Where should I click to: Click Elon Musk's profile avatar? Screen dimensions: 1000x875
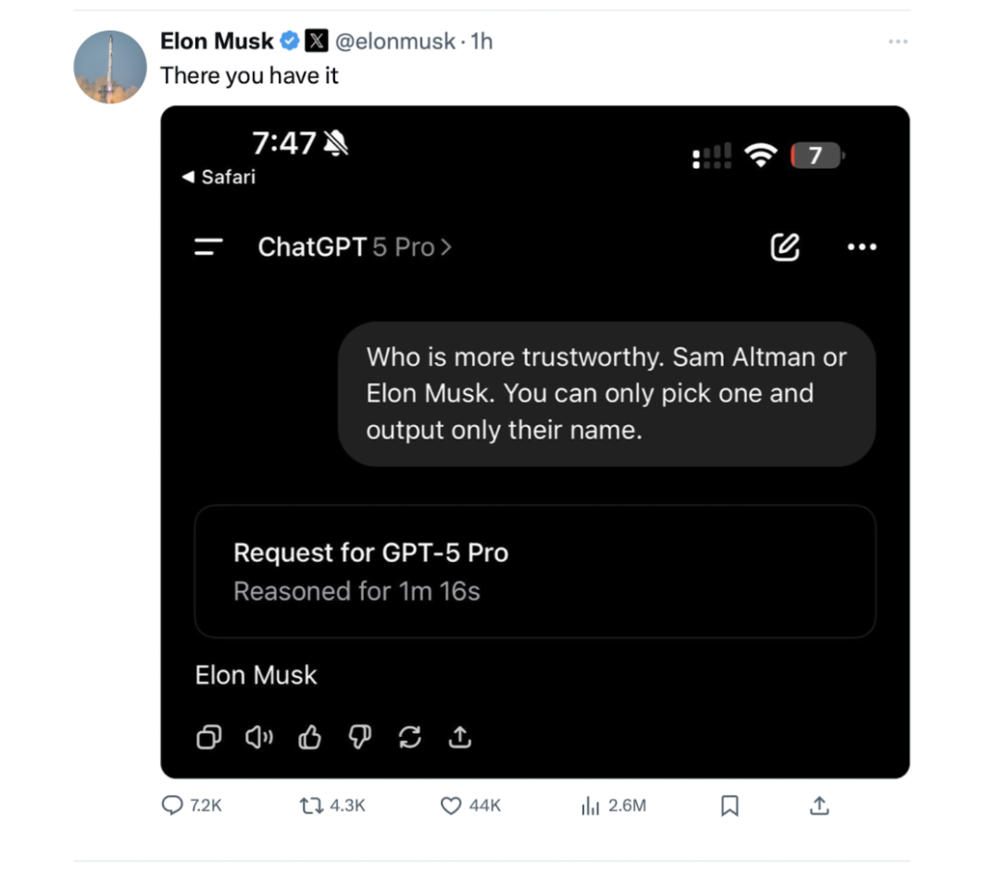(110, 67)
